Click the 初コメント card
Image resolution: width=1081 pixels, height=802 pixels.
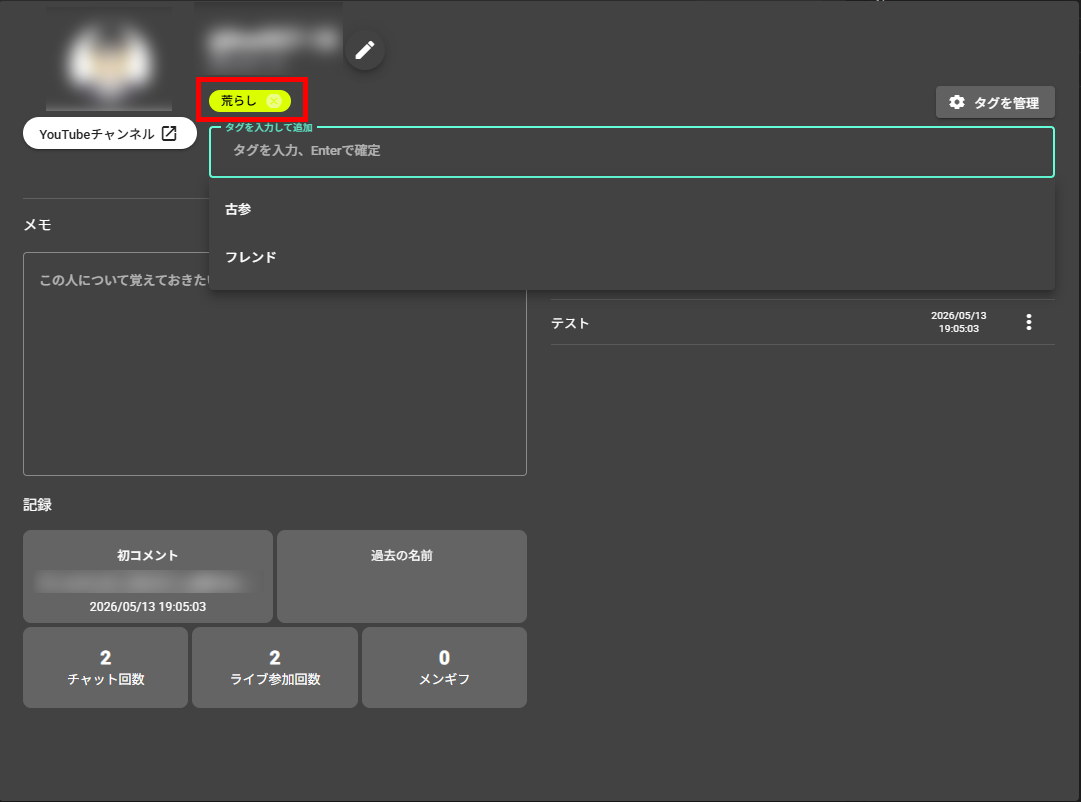tap(148, 577)
